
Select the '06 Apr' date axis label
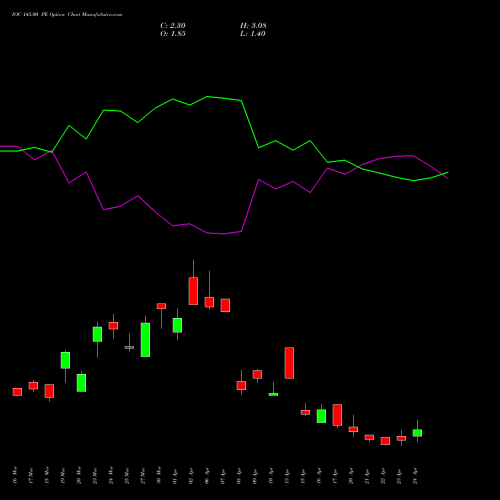coord(207,475)
